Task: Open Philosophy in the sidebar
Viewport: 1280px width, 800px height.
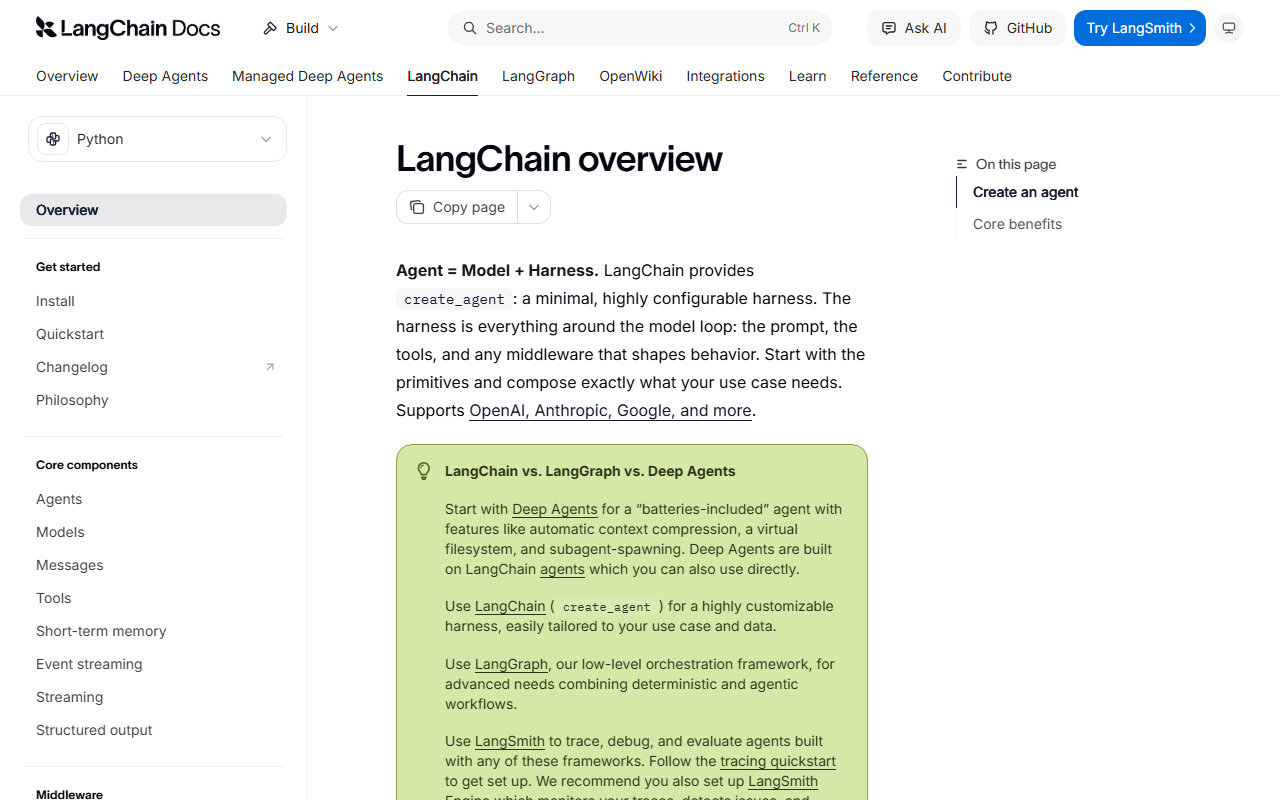Action: (72, 400)
